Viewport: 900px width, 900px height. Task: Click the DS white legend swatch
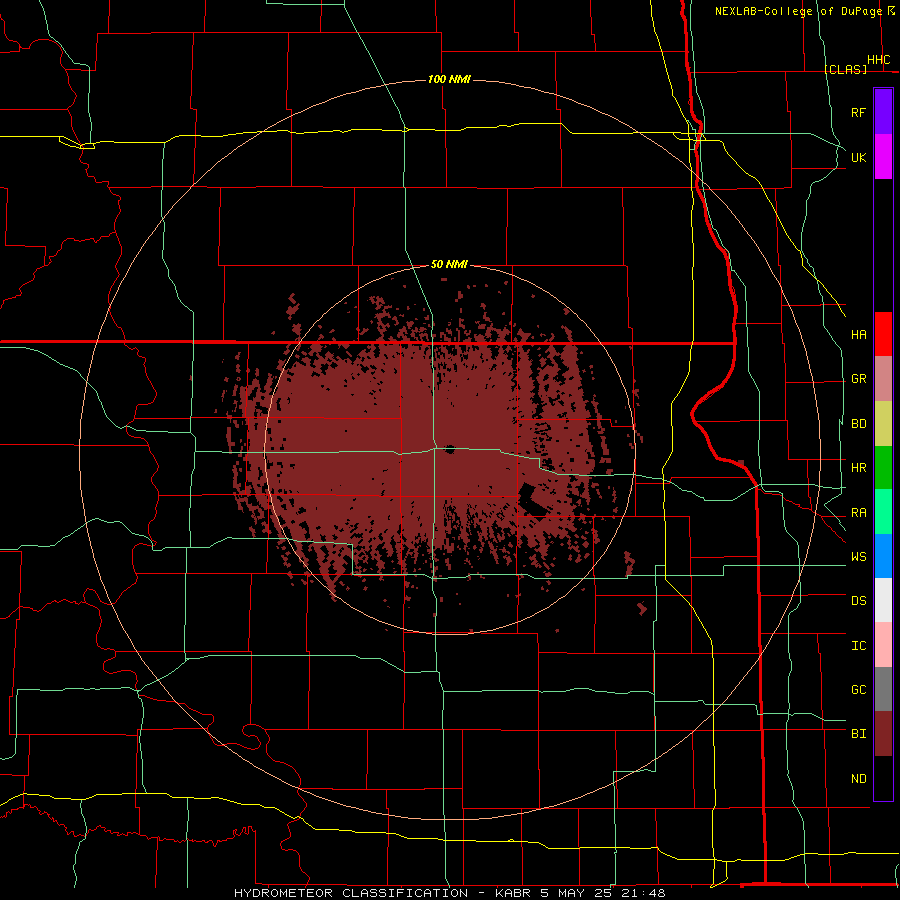point(883,600)
